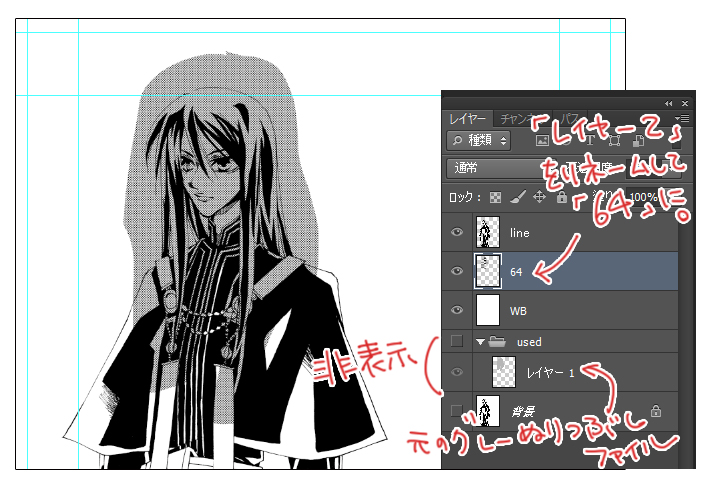Hide the 64 layer eye icon
This screenshot has height=492, width=718.
click(x=457, y=271)
